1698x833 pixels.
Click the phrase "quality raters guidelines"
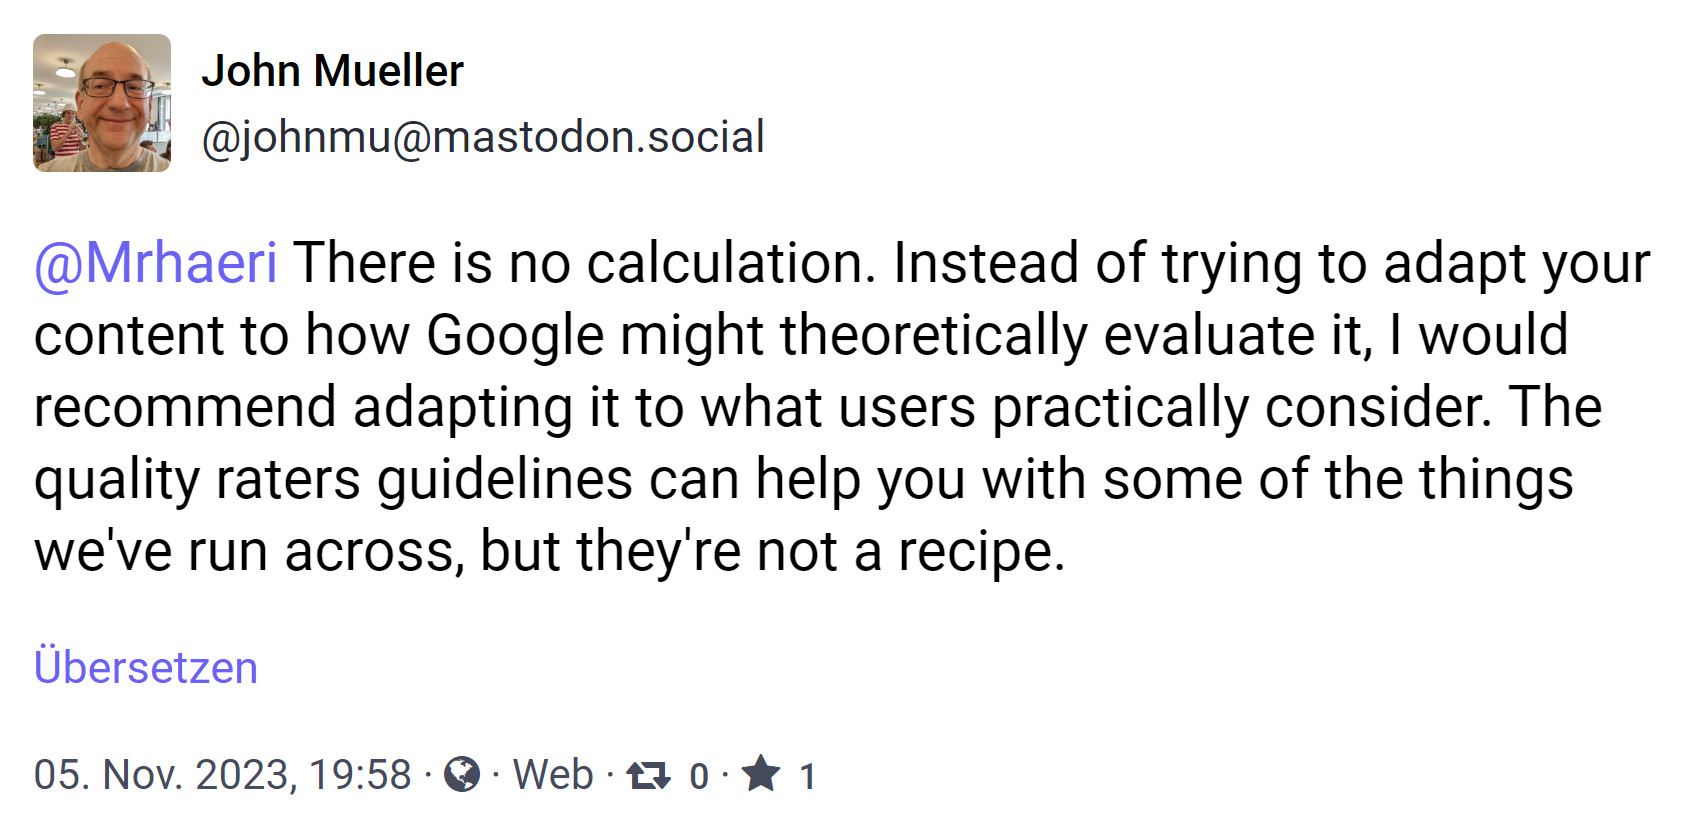(x=333, y=479)
